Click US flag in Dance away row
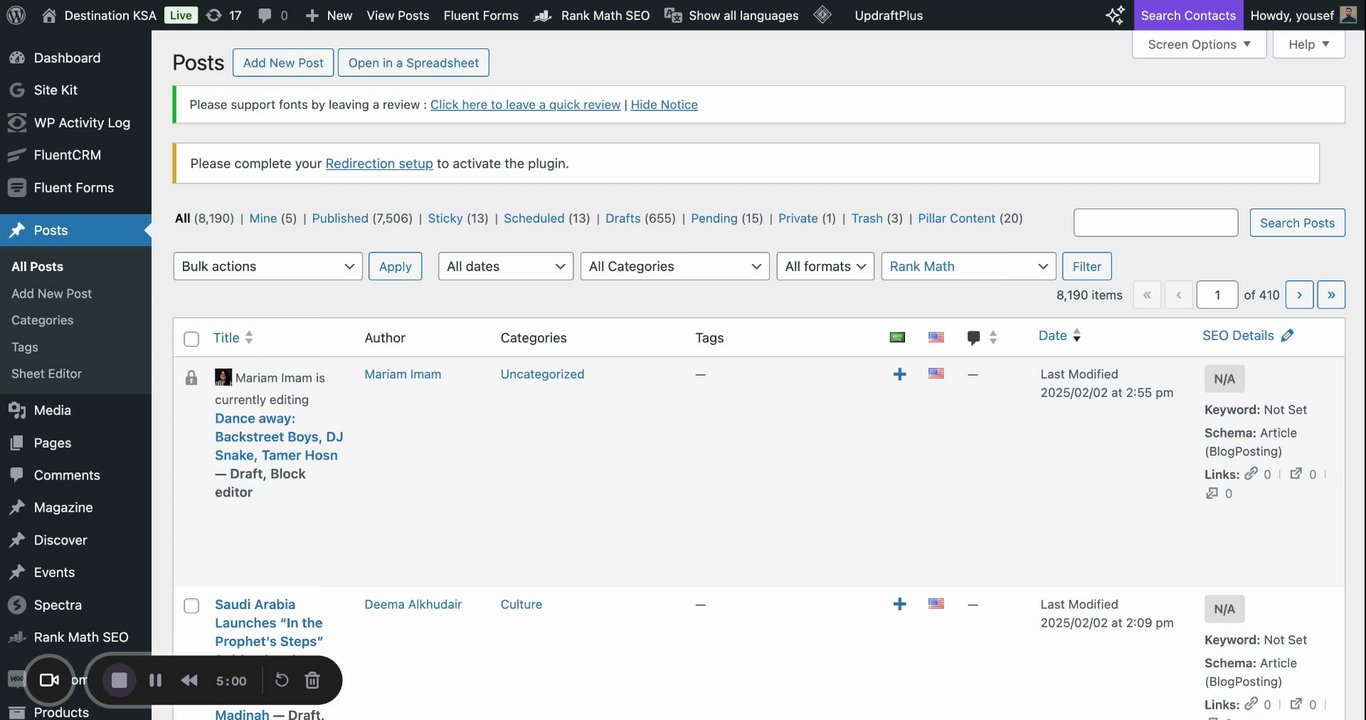1366x720 pixels. [x=936, y=373]
